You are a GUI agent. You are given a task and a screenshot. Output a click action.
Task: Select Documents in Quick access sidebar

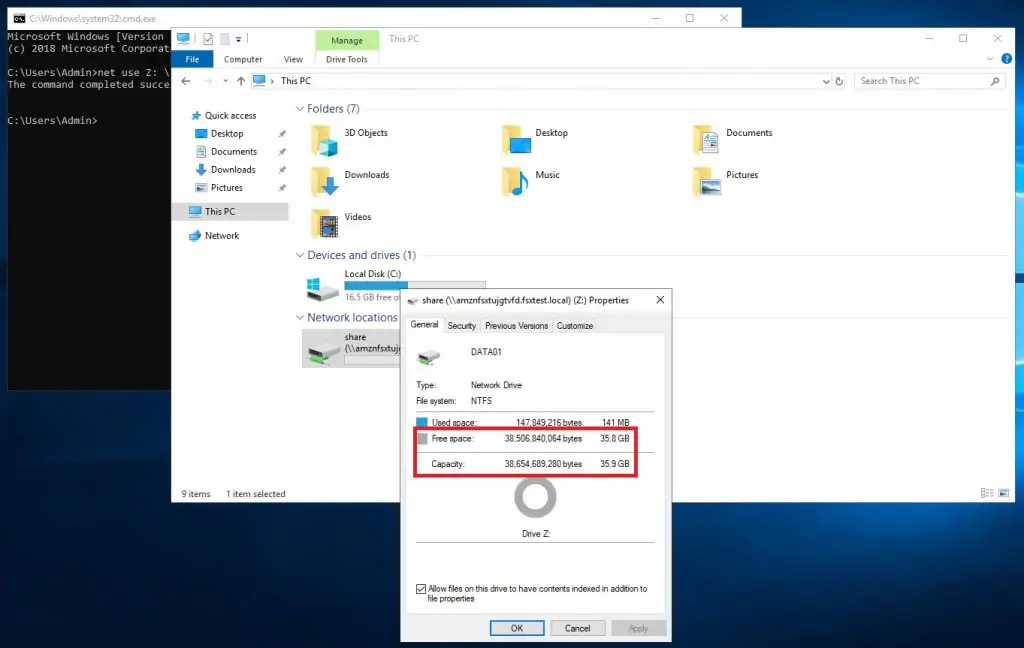[234, 152]
